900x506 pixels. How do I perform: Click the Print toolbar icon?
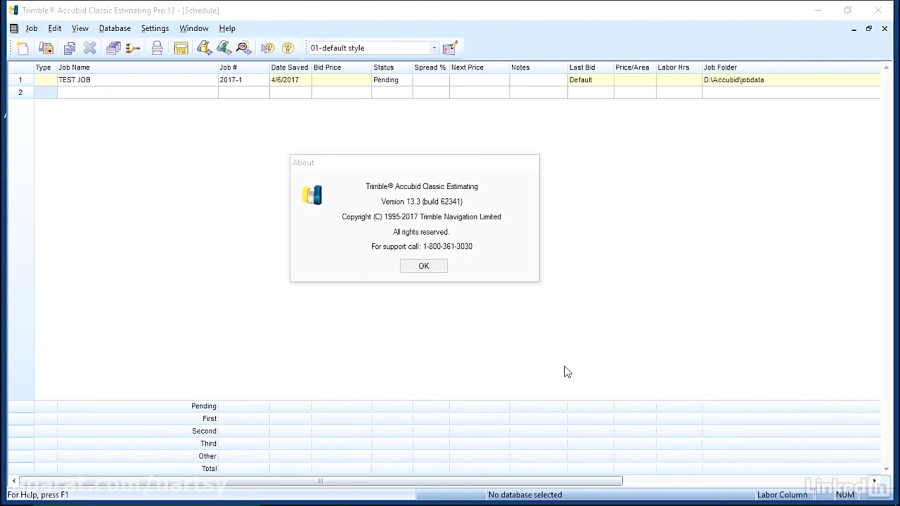[x=157, y=48]
